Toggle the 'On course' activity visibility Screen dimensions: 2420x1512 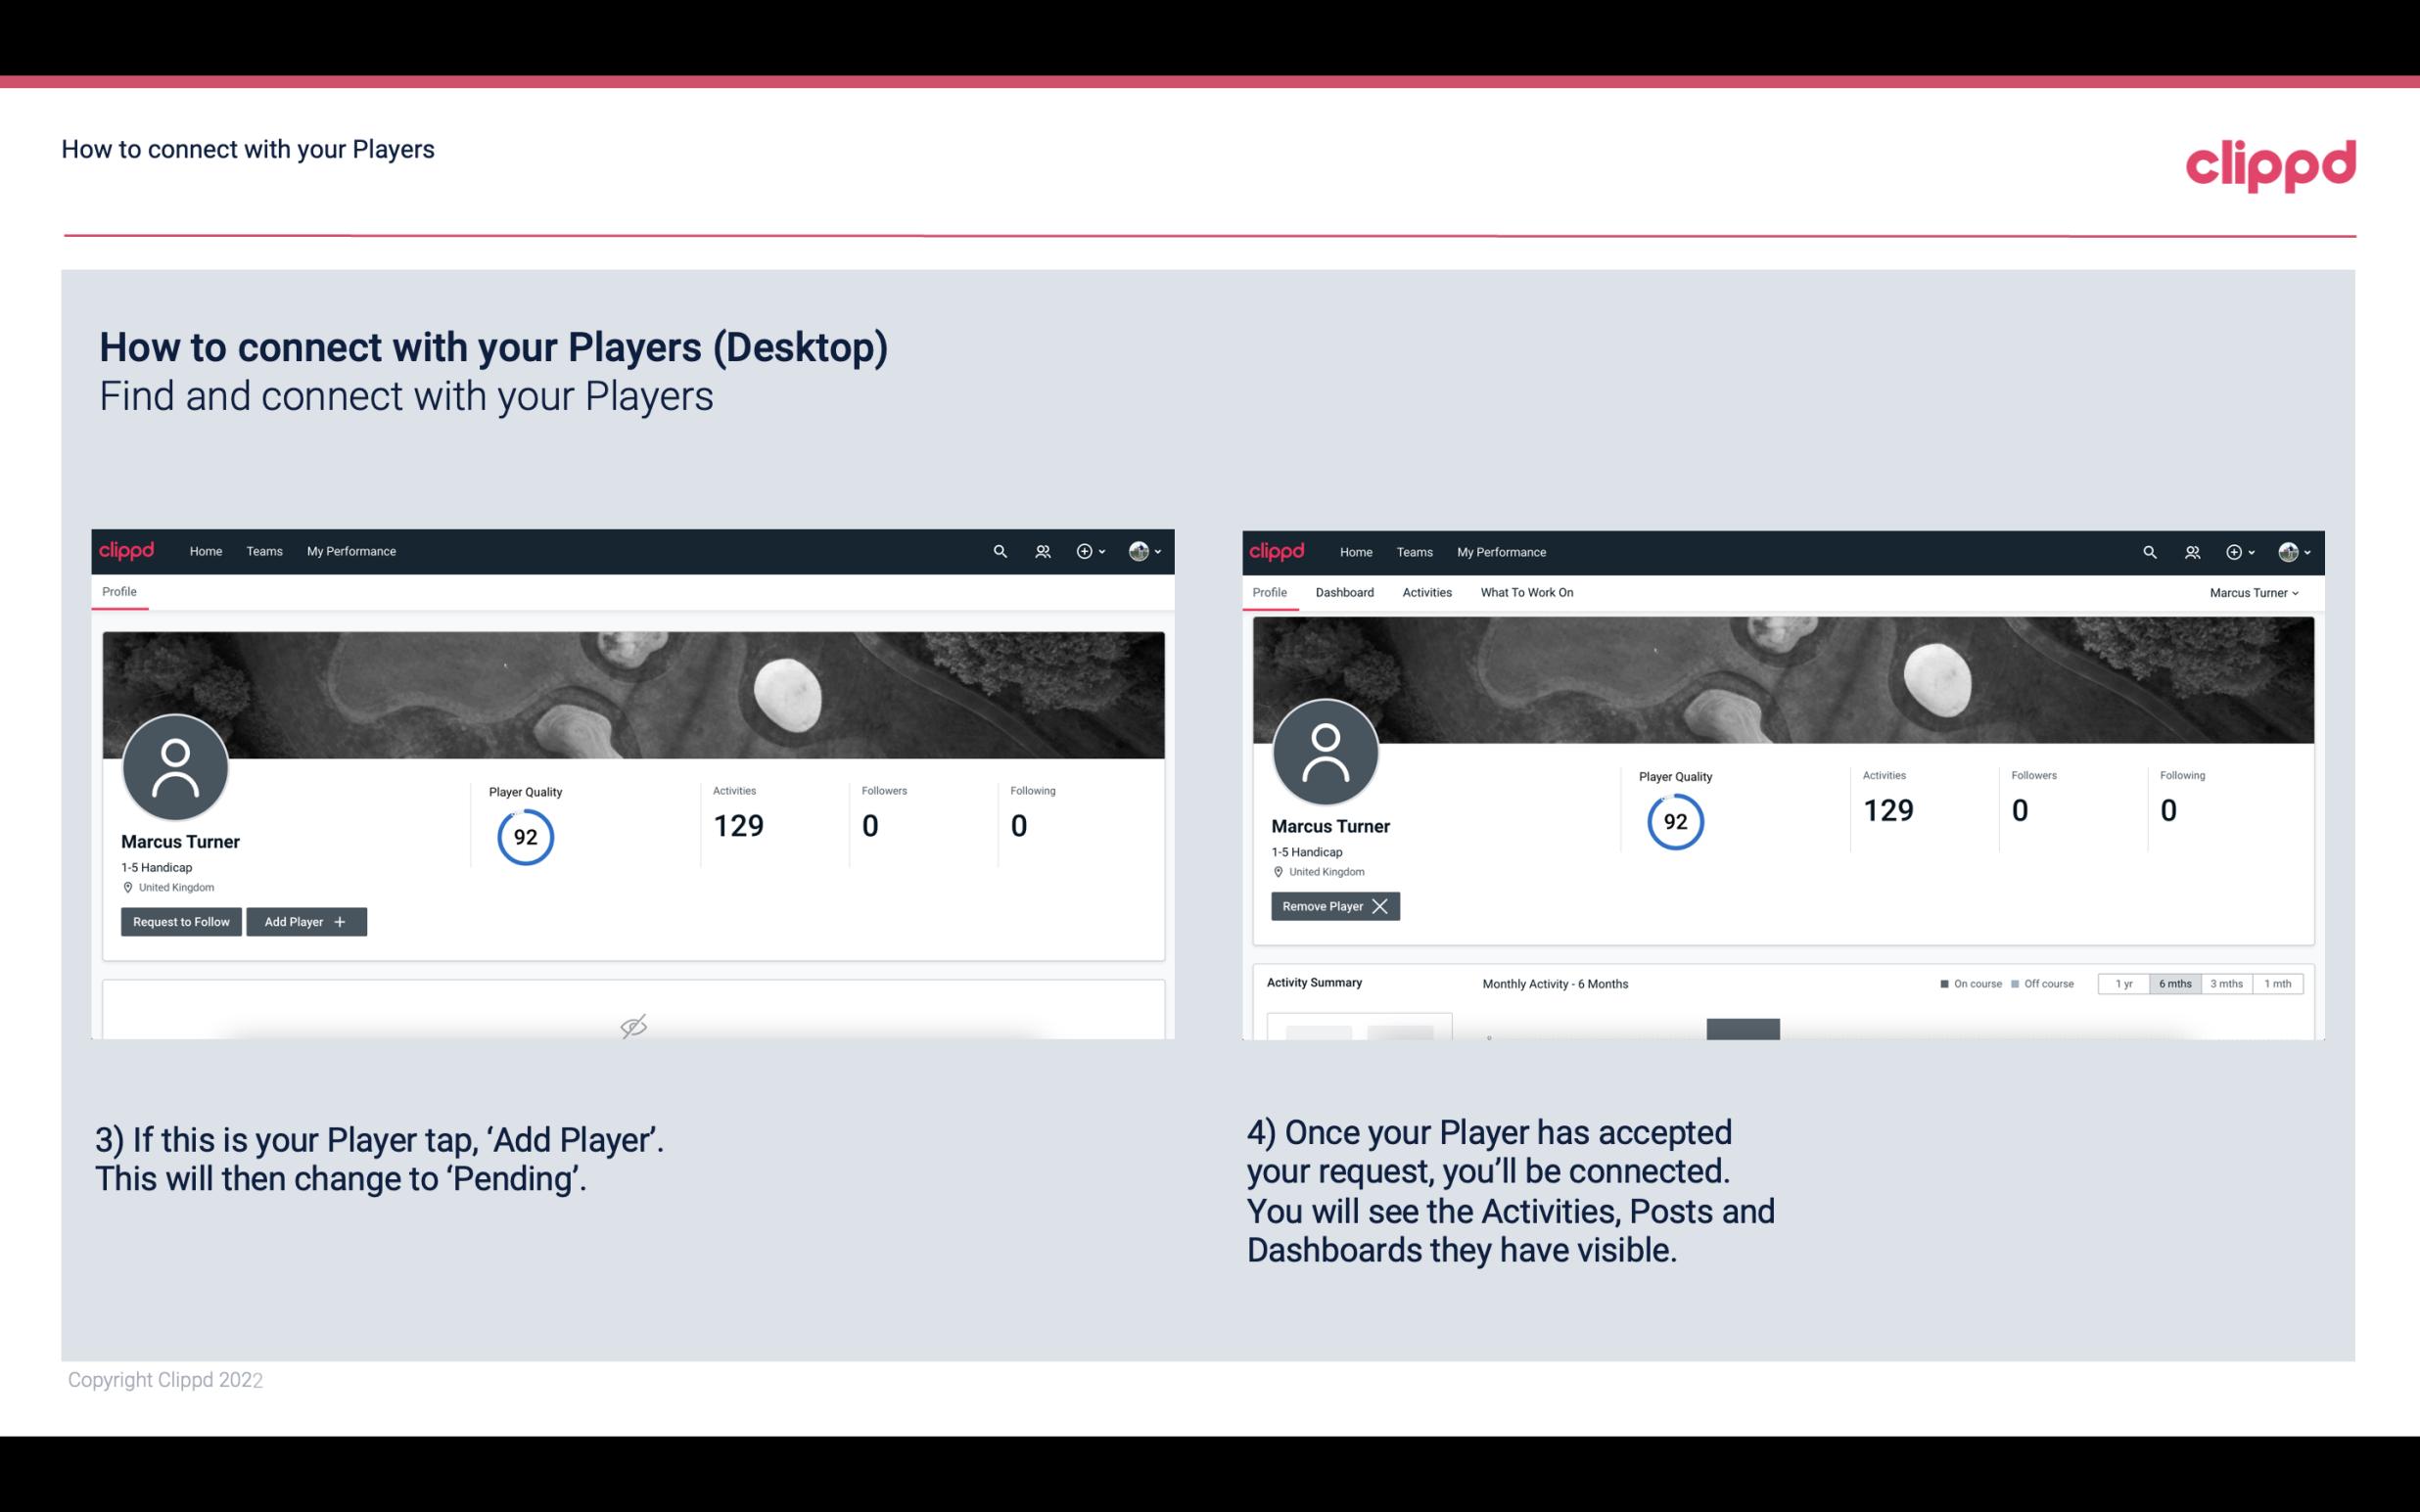pyautogui.click(x=1964, y=983)
